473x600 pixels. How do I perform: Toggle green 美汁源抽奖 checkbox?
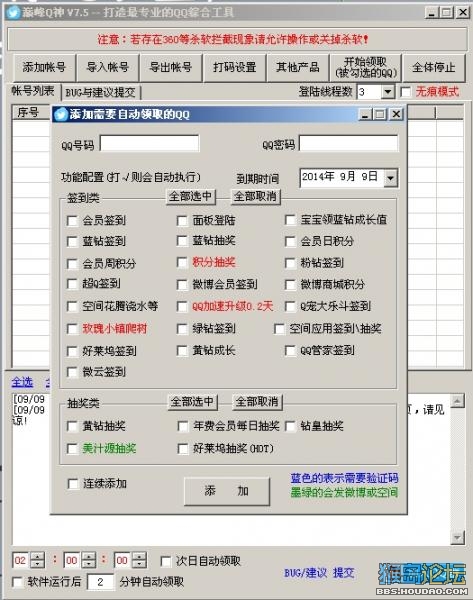(x=72, y=448)
